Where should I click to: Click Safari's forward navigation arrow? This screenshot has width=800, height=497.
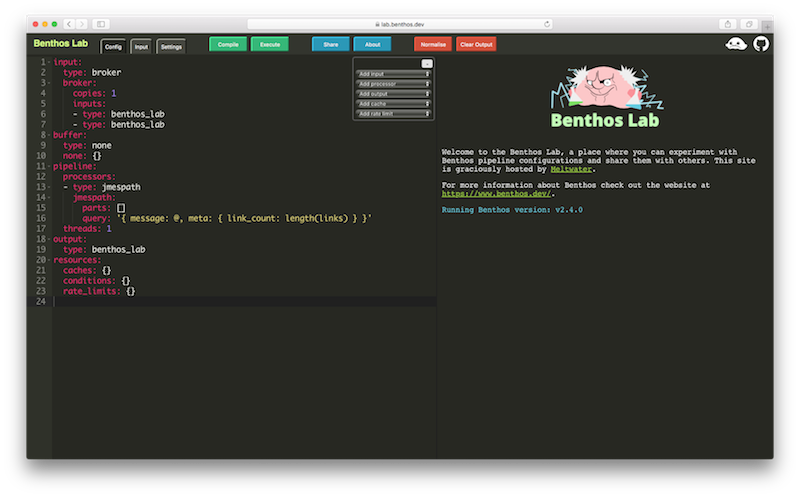(82, 24)
